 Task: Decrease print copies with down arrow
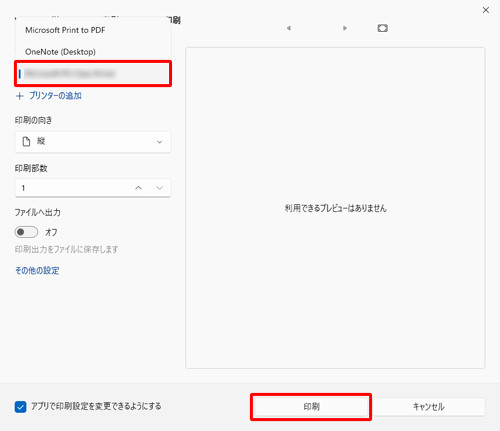click(x=160, y=188)
